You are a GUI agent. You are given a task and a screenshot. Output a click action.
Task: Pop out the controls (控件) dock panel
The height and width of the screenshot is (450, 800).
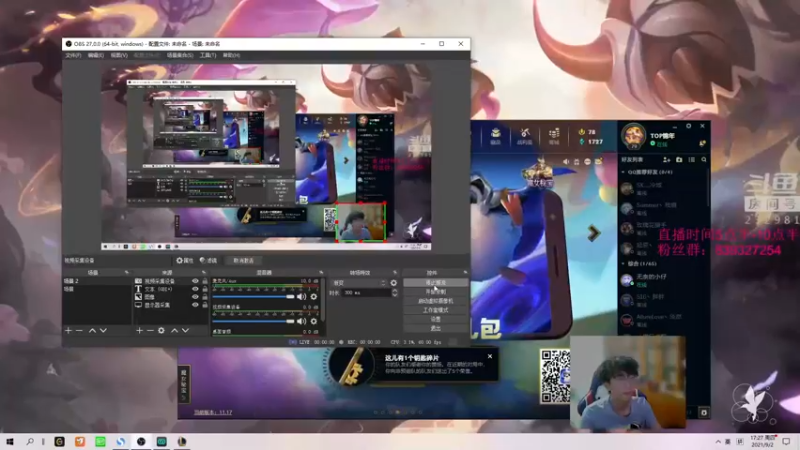[465, 272]
